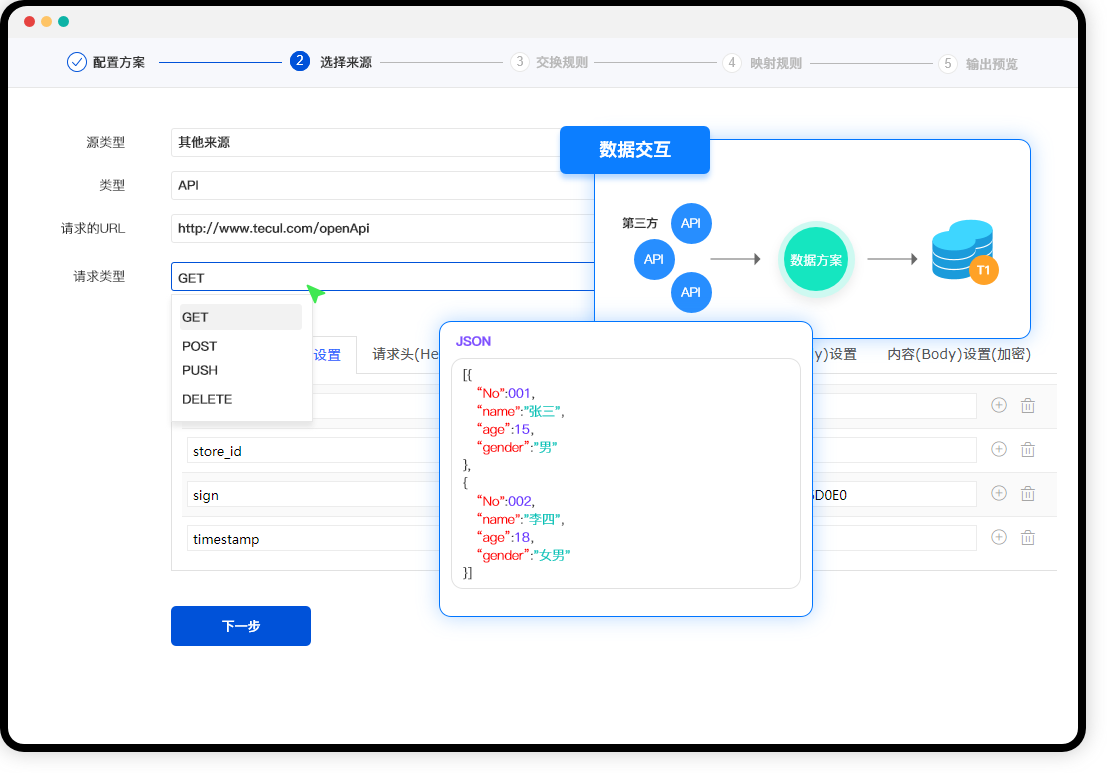Choose DELETE from the request type list
The image size is (1107, 773).
tap(207, 399)
